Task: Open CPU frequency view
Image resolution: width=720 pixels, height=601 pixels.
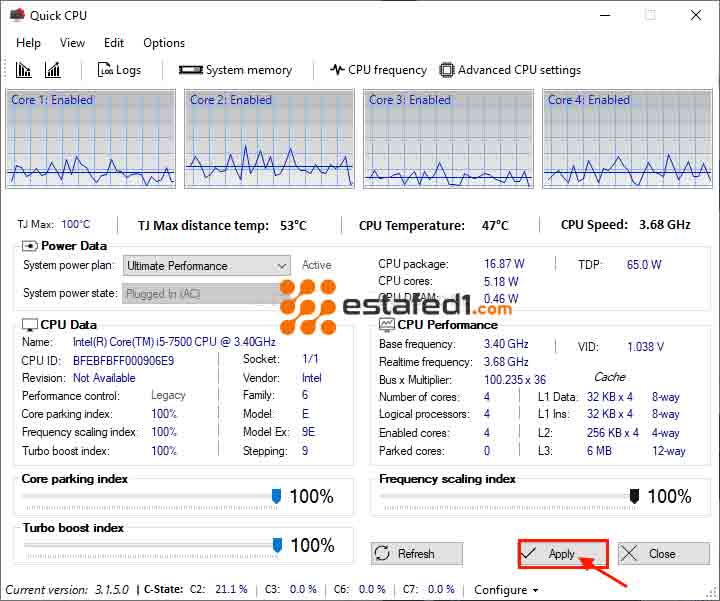Action: point(378,70)
